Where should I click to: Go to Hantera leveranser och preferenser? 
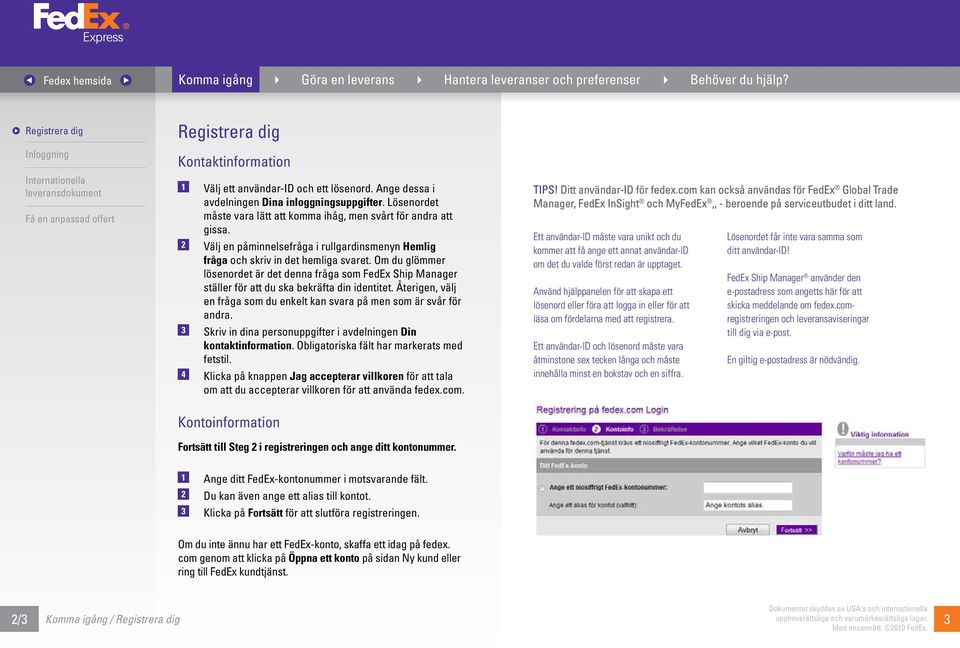pos(542,80)
